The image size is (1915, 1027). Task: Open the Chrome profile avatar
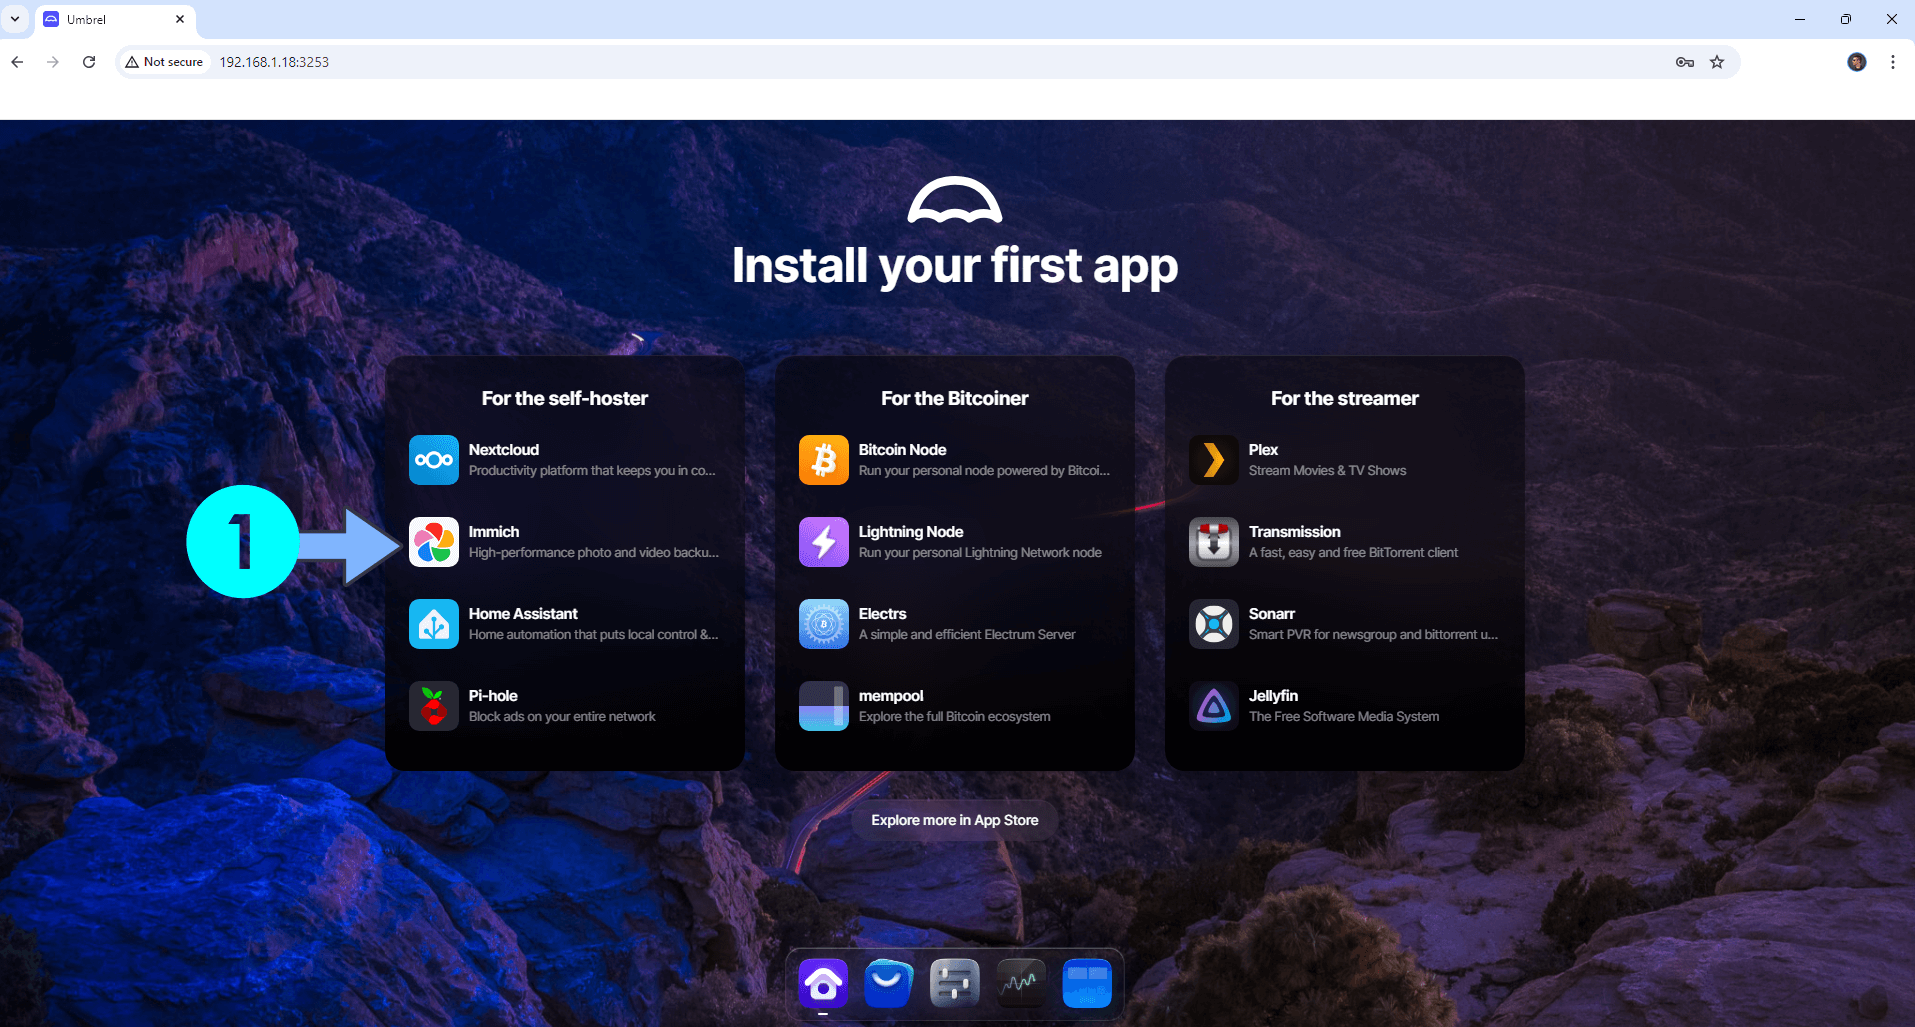point(1857,62)
